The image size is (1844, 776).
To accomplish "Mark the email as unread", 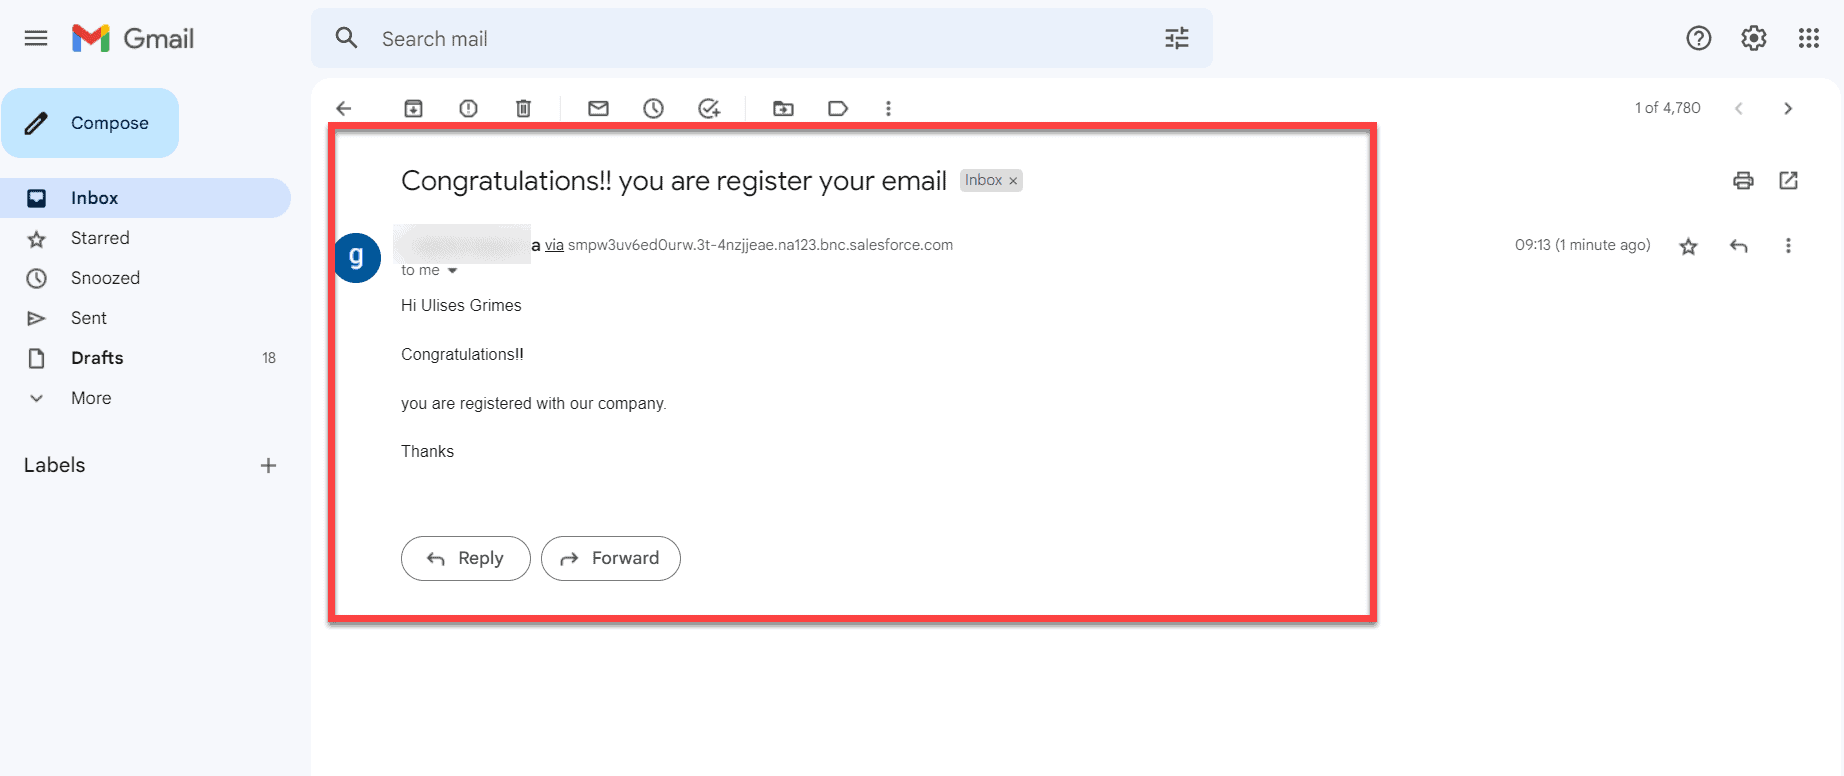I will (x=598, y=108).
